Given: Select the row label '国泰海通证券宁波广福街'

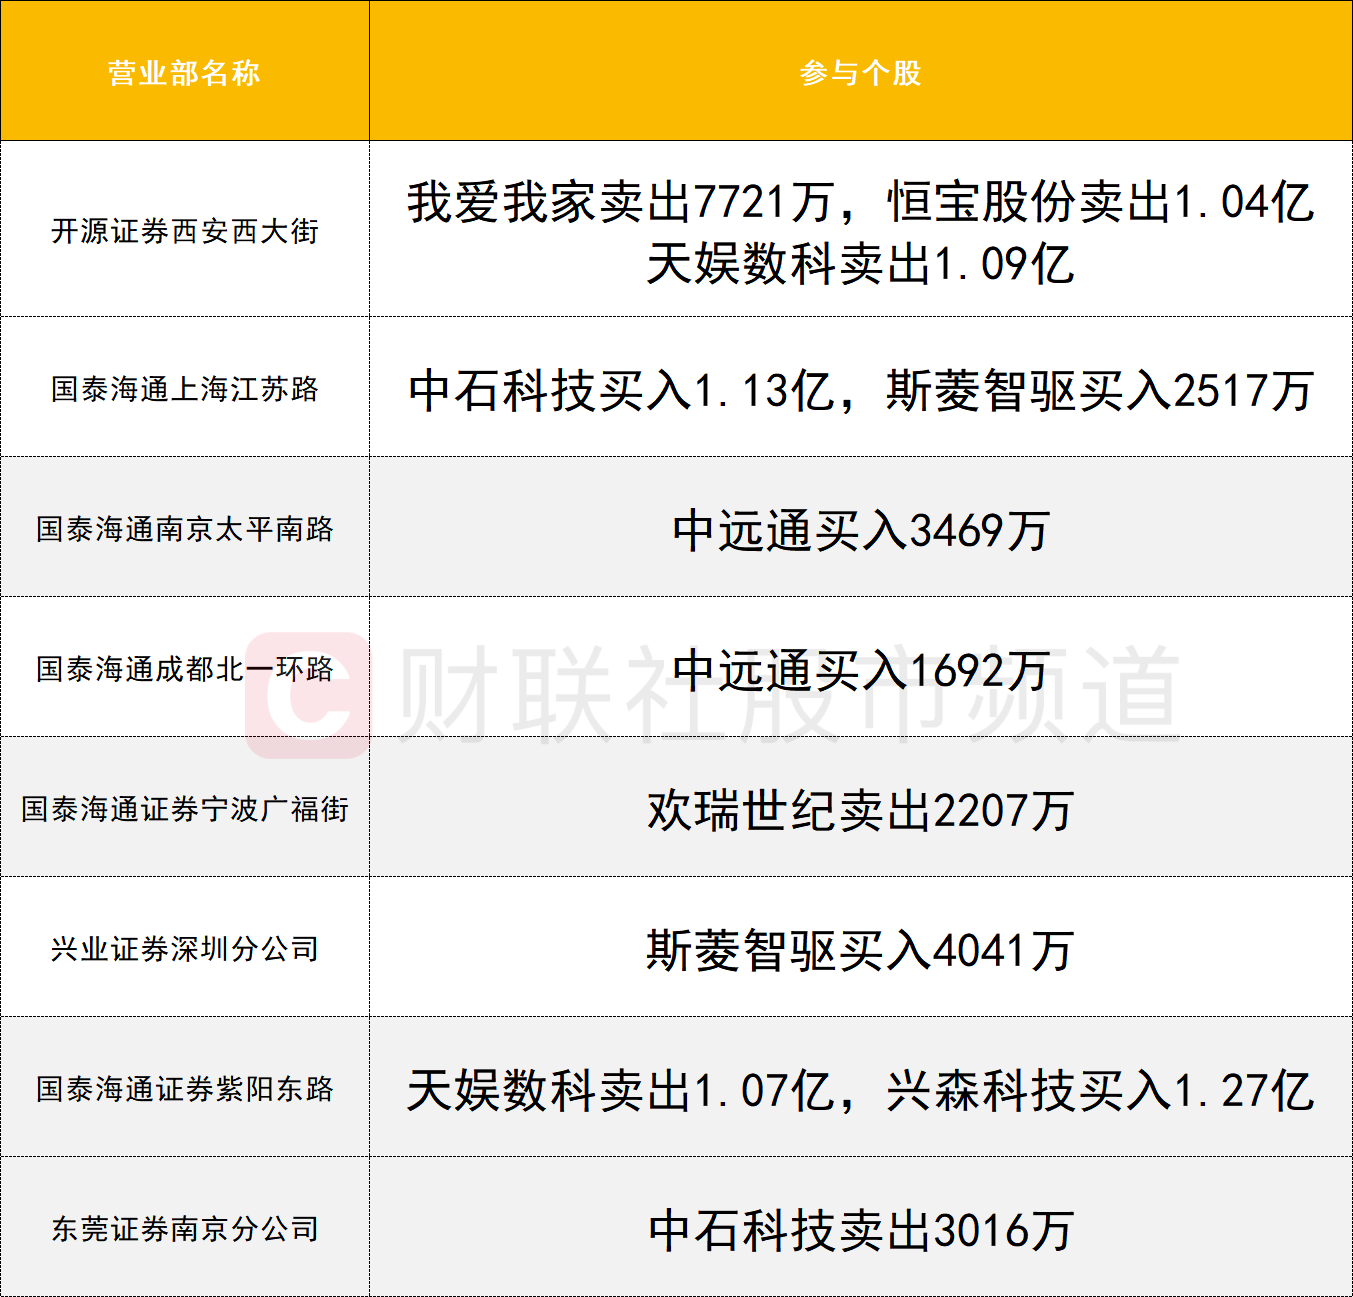Looking at the screenshot, I should [x=185, y=809].
